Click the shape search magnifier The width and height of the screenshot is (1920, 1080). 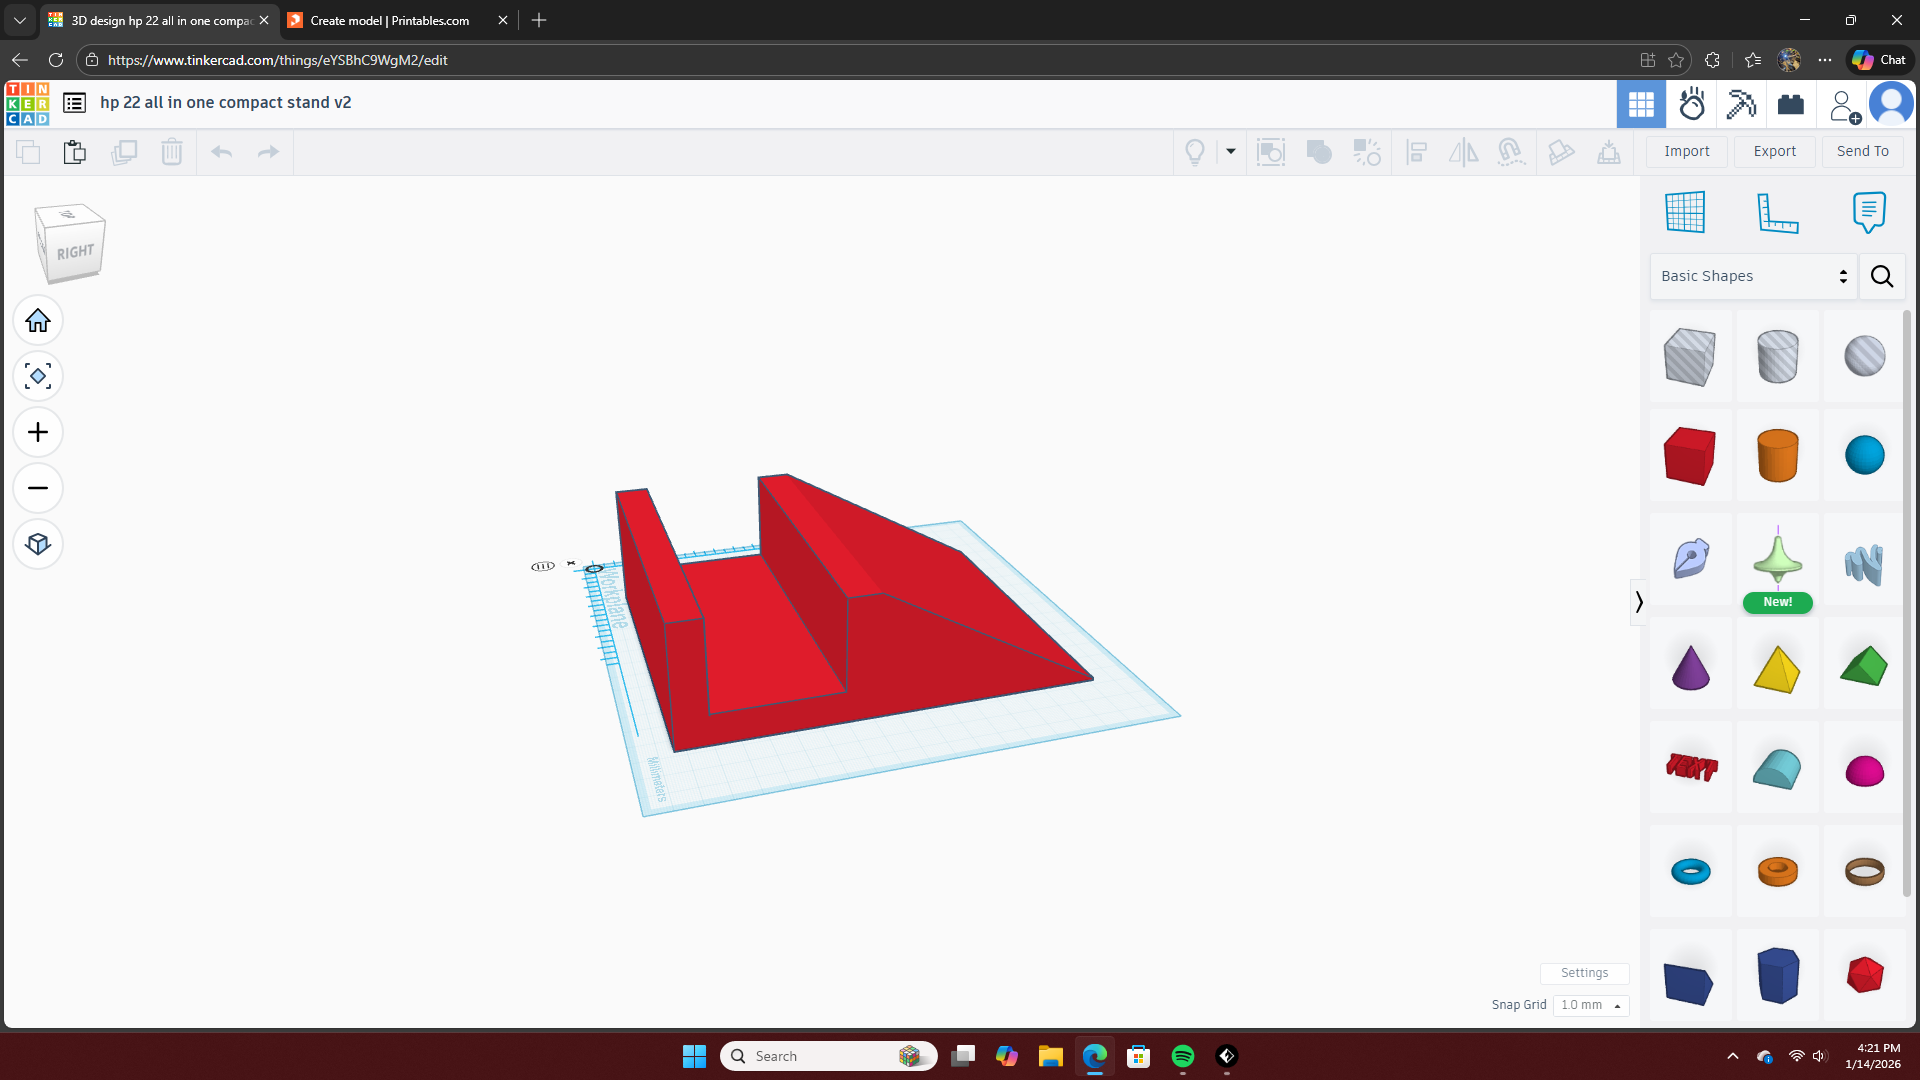[x=1882, y=276]
